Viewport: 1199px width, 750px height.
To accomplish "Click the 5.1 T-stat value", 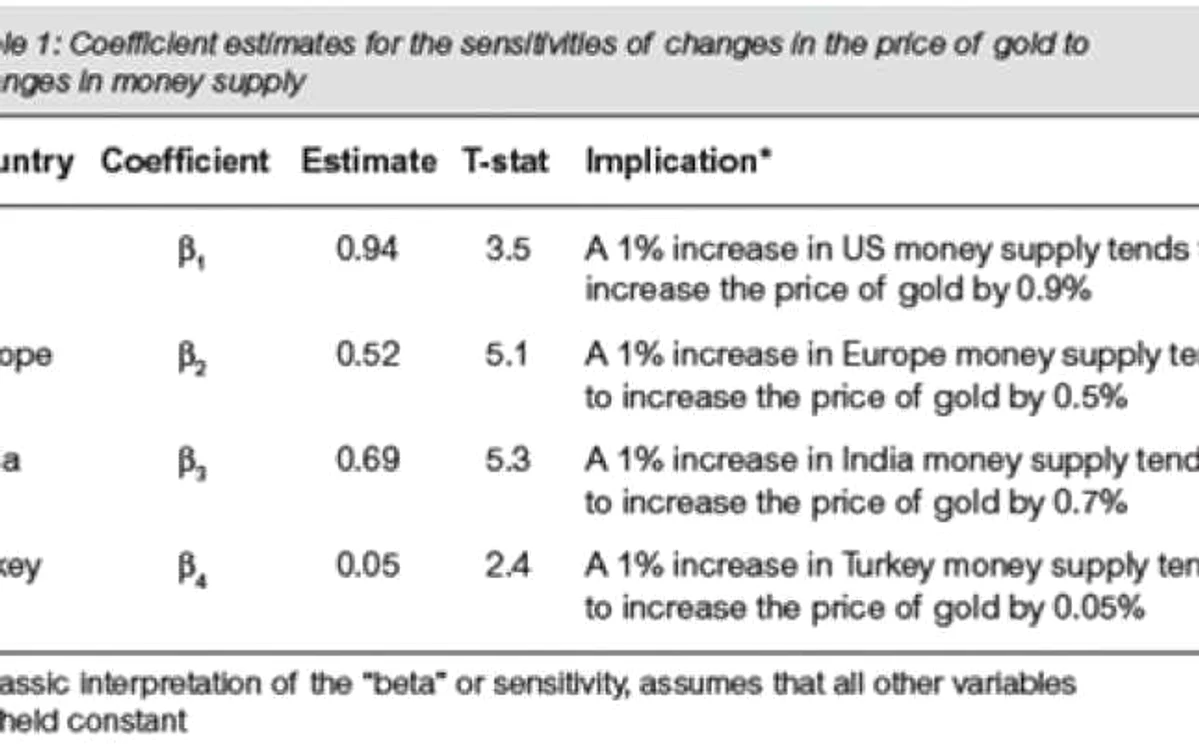I will pos(506,355).
